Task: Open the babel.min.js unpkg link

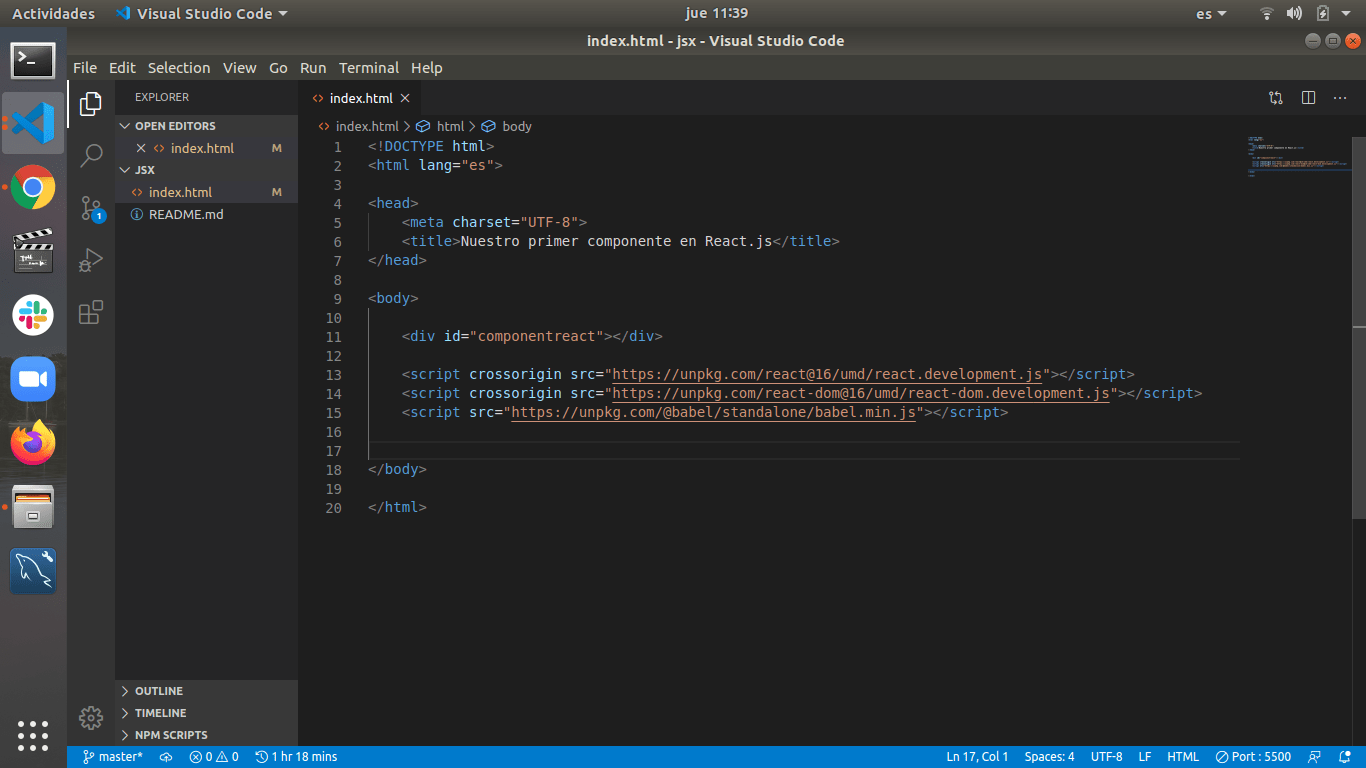Action: pyautogui.click(x=713, y=412)
